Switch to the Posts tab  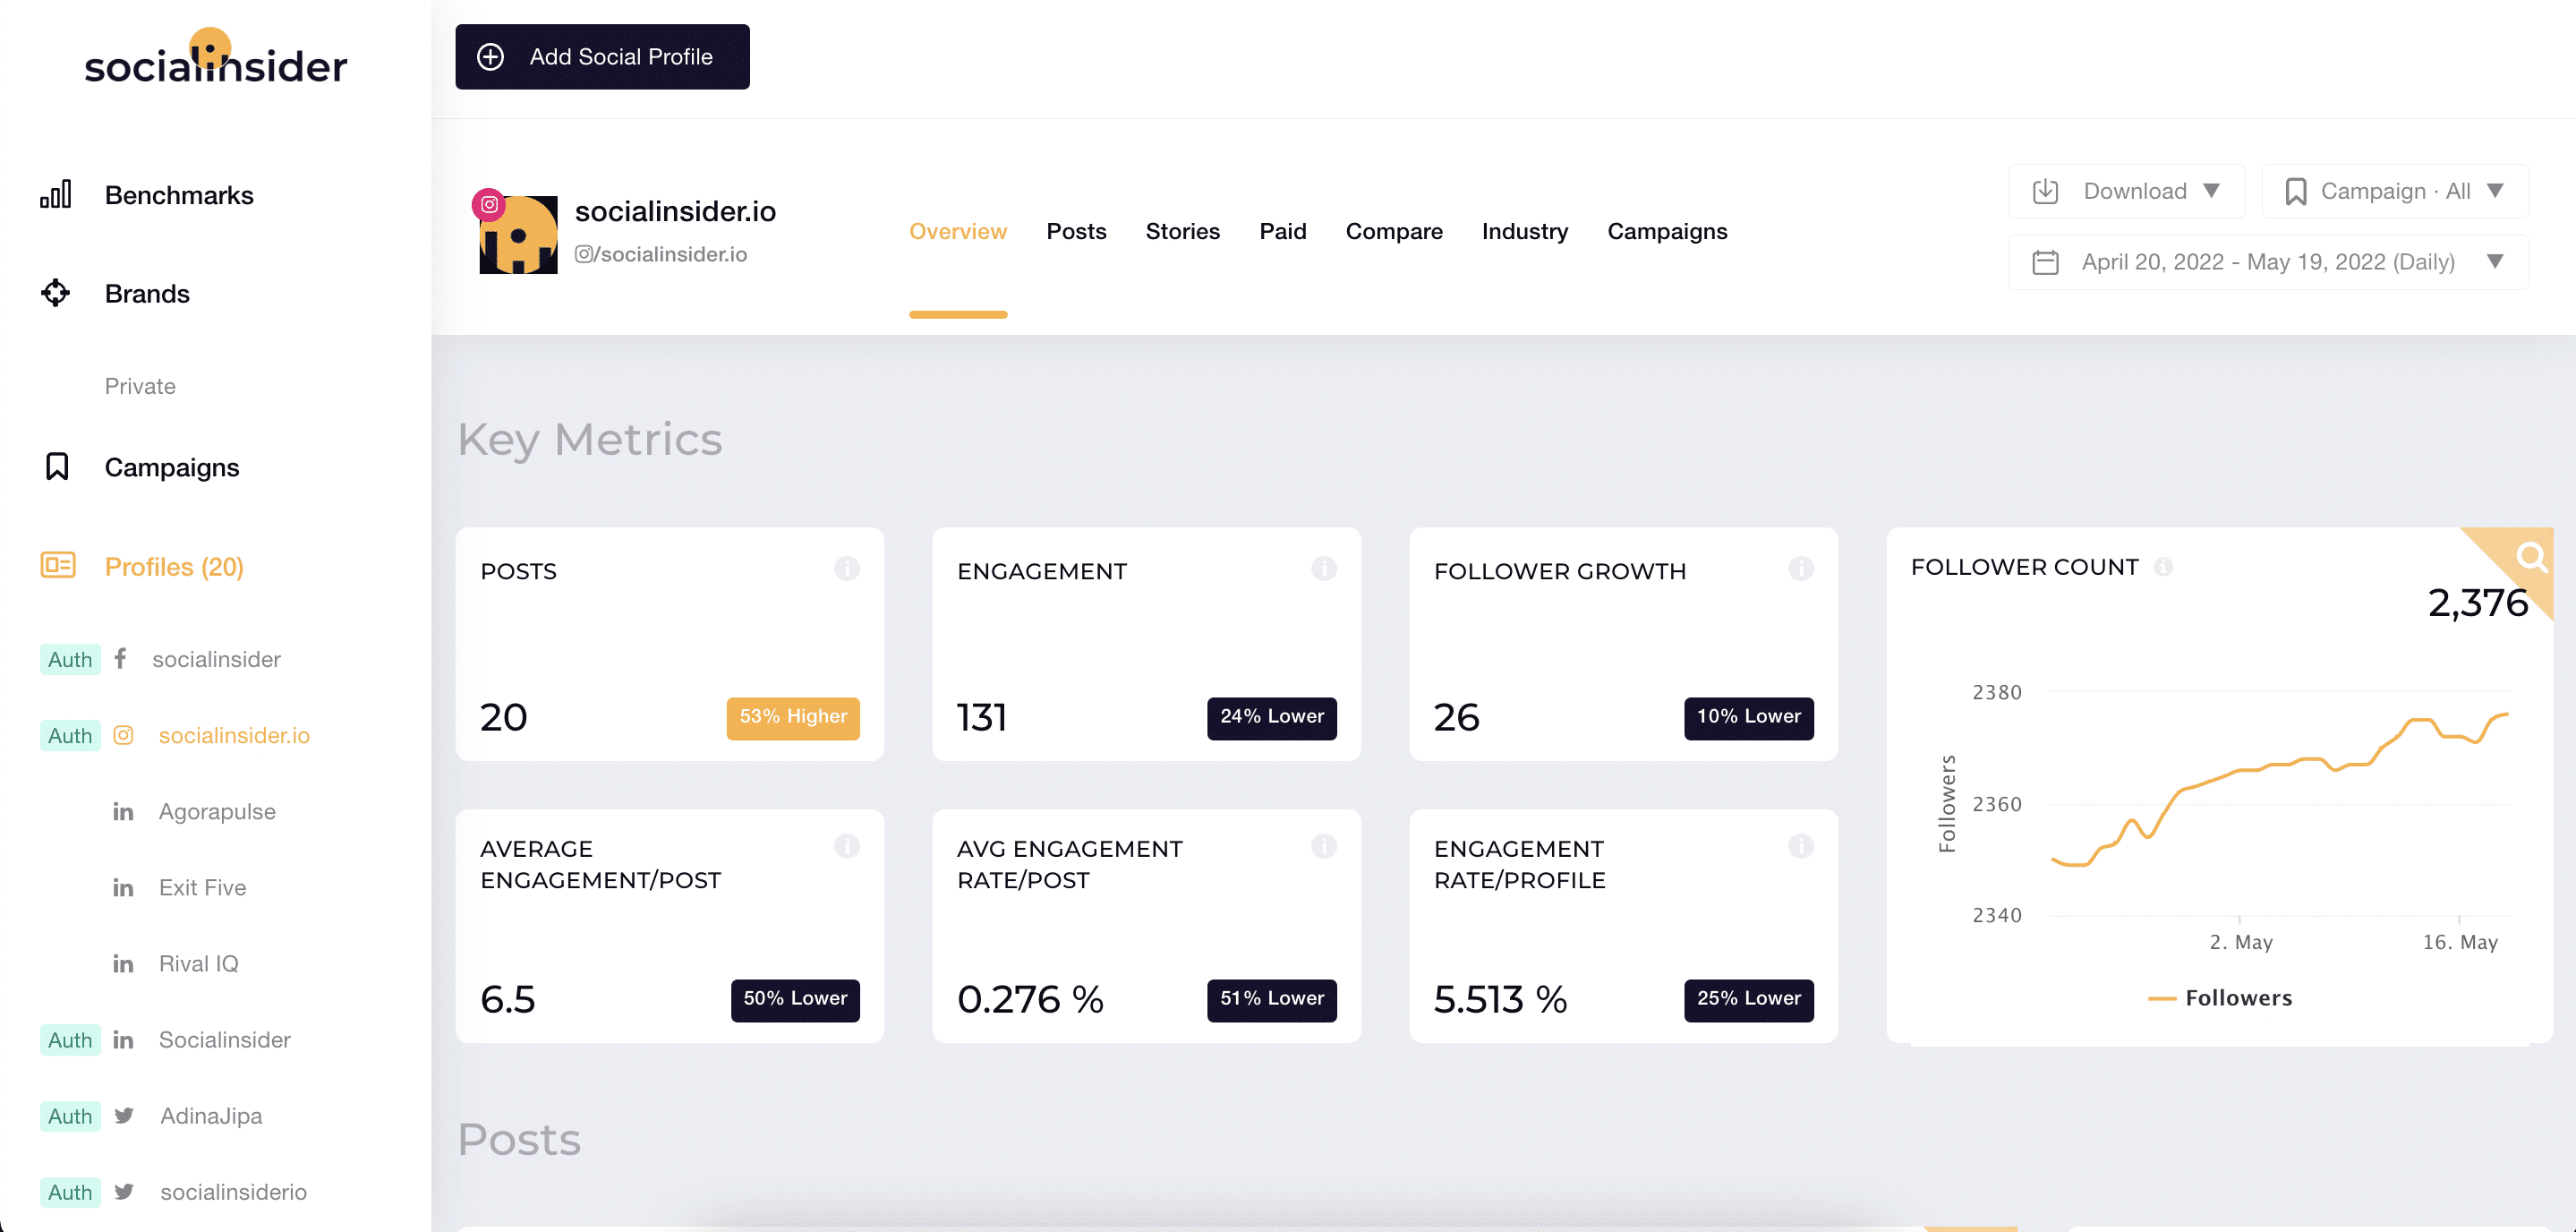(1076, 231)
